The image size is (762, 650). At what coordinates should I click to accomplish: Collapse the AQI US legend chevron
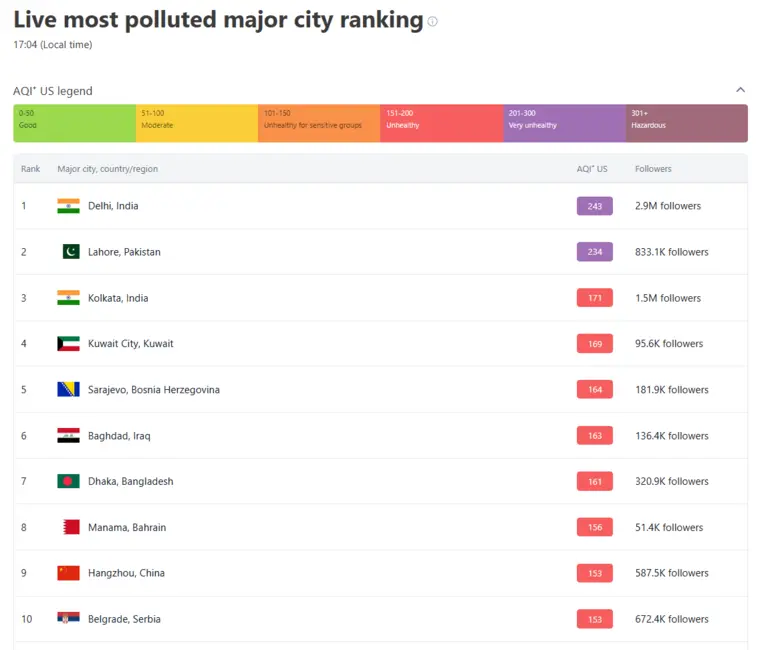(x=740, y=90)
